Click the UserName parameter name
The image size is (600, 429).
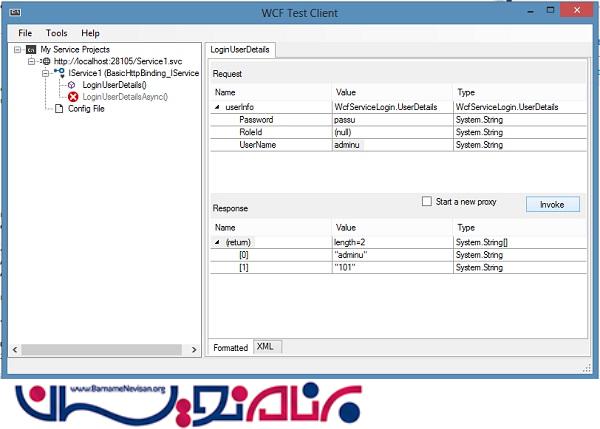pos(258,145)
